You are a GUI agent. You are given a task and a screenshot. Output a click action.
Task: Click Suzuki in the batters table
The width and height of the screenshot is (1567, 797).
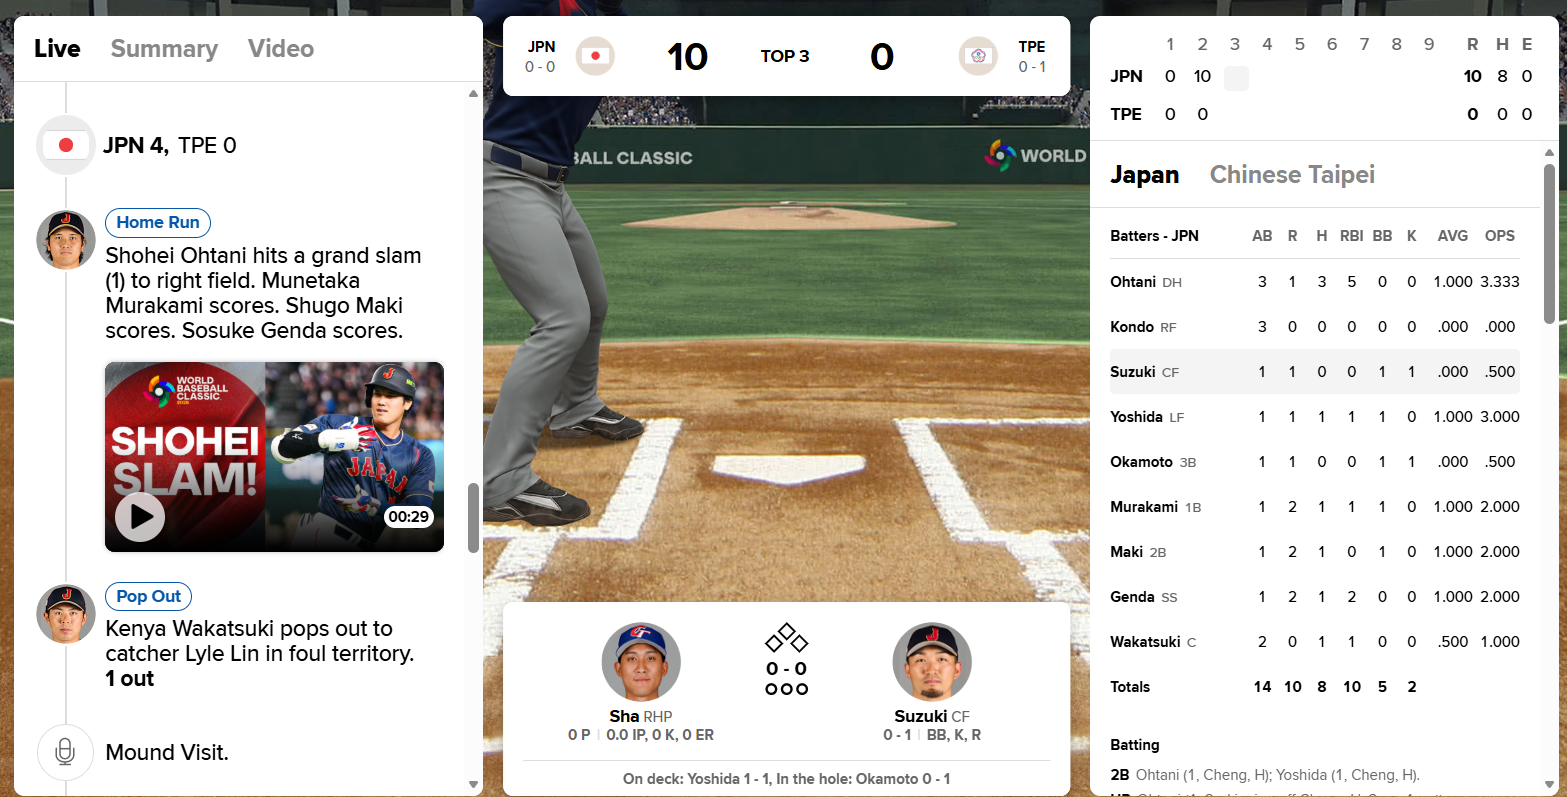[x=1133, y=372]
